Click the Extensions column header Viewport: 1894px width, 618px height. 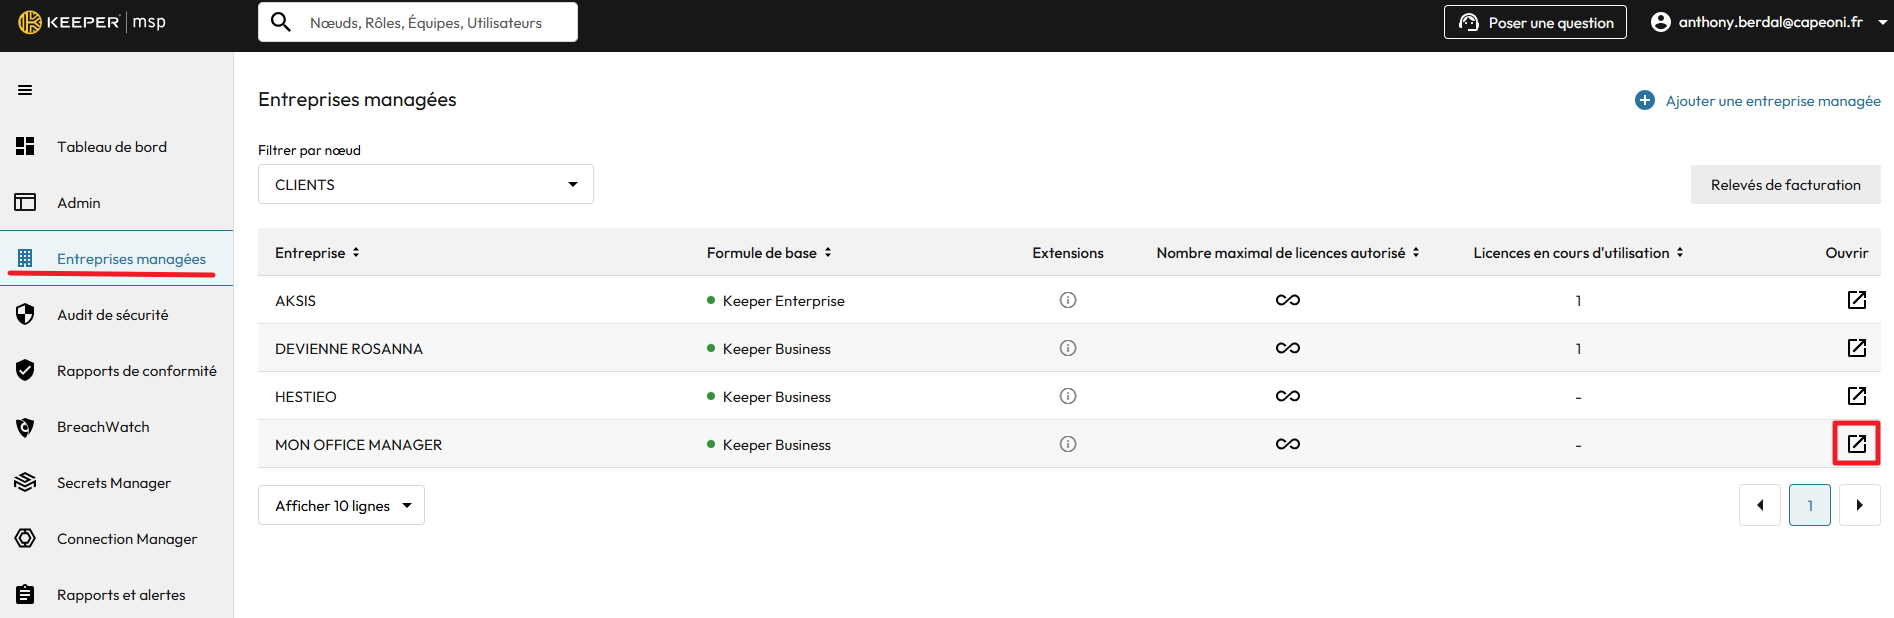tap(1068, 253)
